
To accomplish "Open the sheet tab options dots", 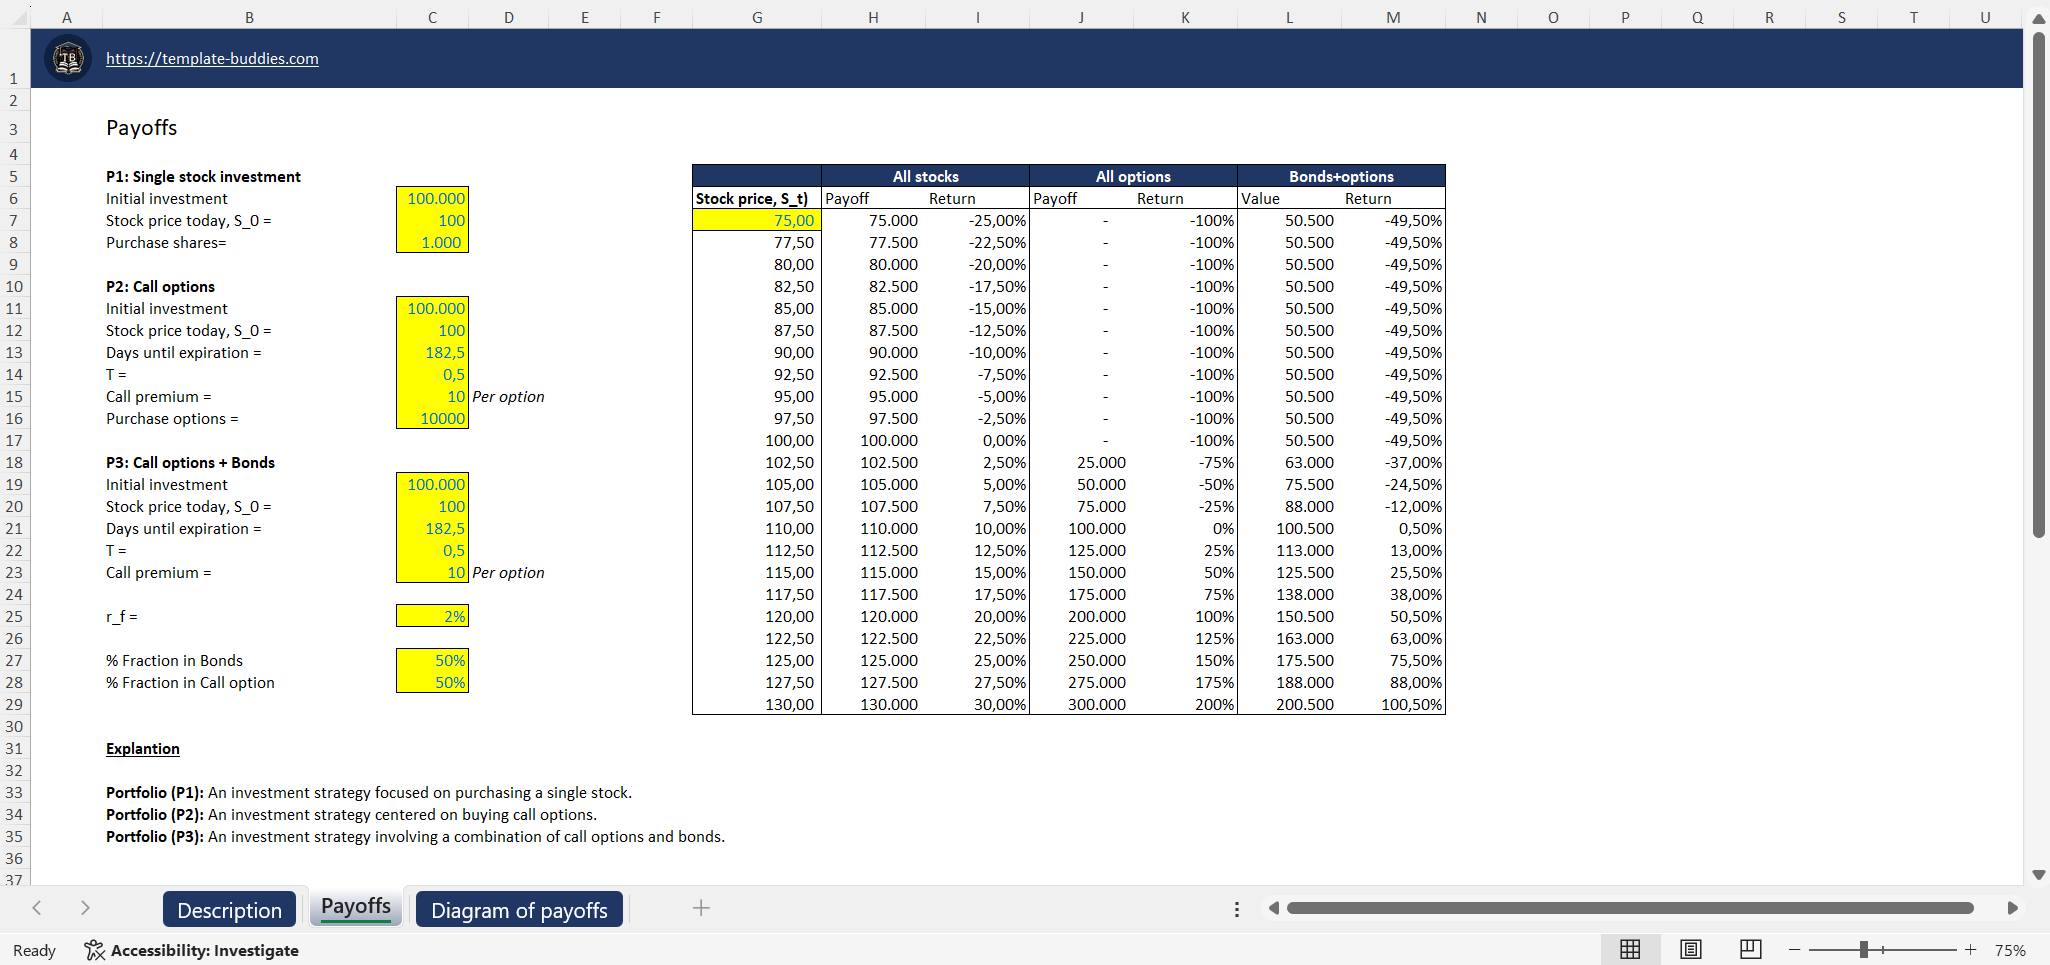I will tap(1237, 909).
